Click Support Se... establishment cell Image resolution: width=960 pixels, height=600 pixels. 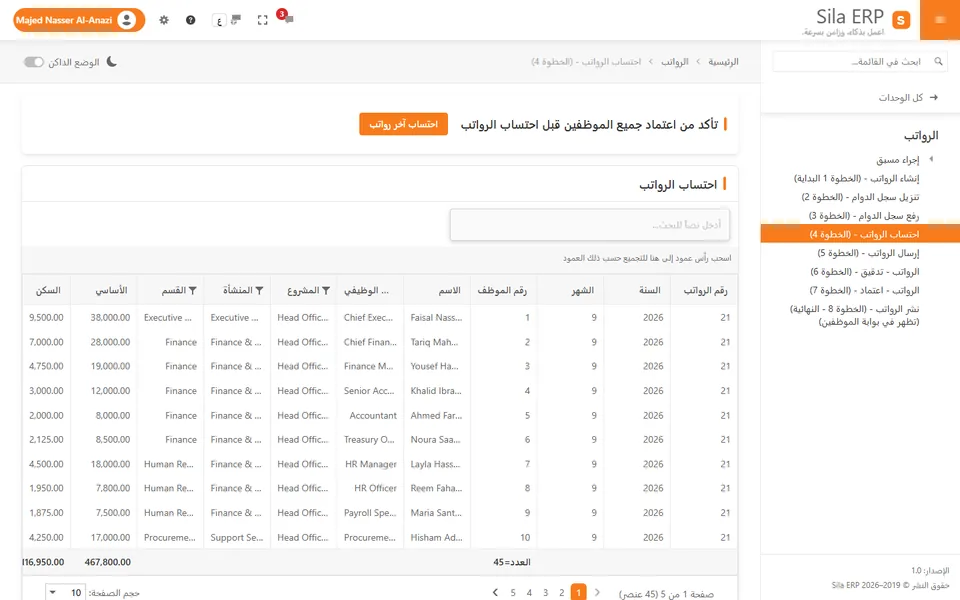point(236,538)
